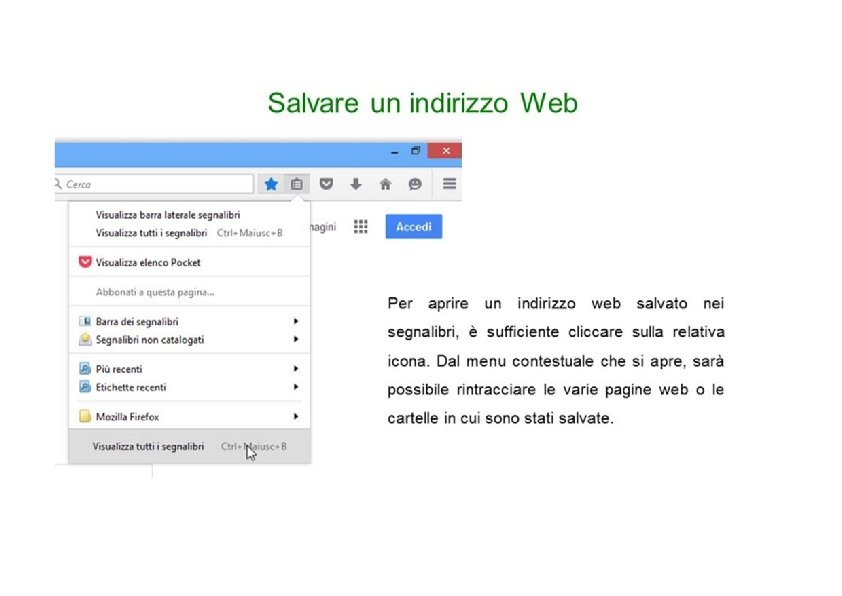Click the slide title Salvare un indirizzo Web
The width and height of the screenshot is (842, 596).
423,103
